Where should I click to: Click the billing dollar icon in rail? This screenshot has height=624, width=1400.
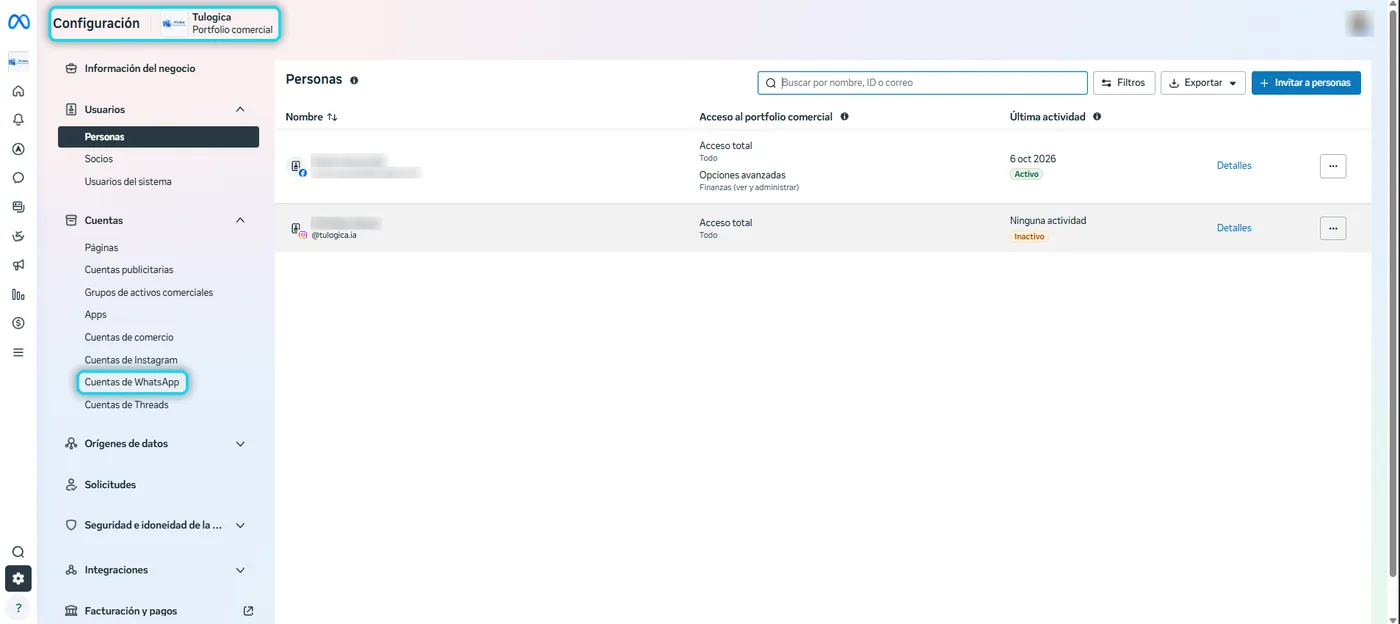(18, 323)
